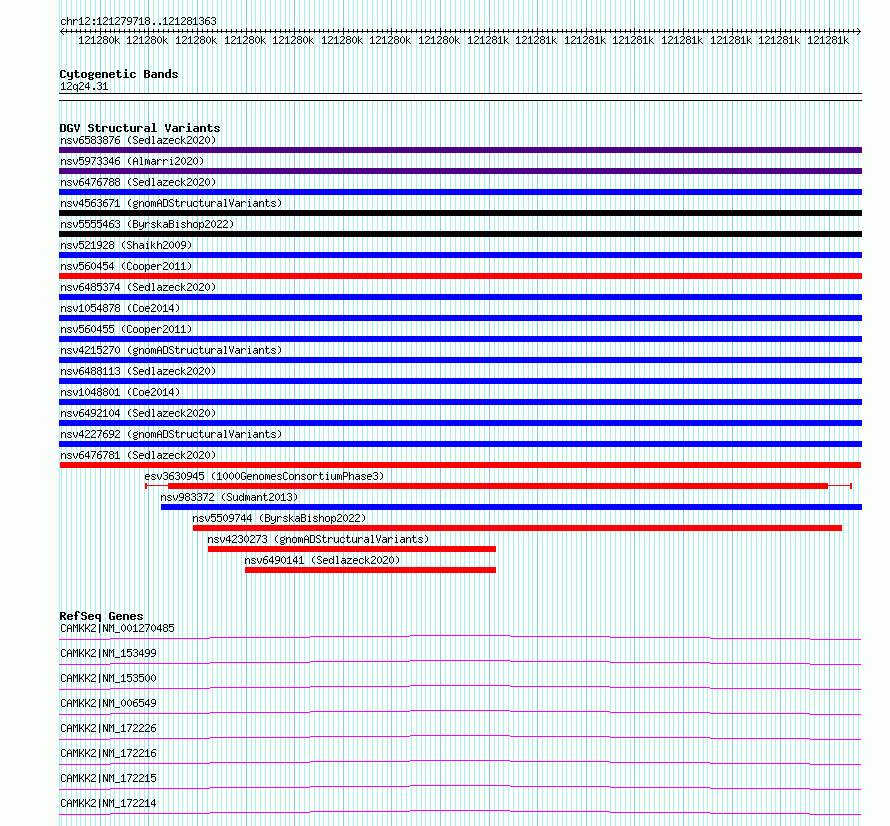Open esv3630945 (1000GenomesConsortiumPhase3) label
Screen dimensions: 890x826
pyautogui.click(x=264, y=476)
